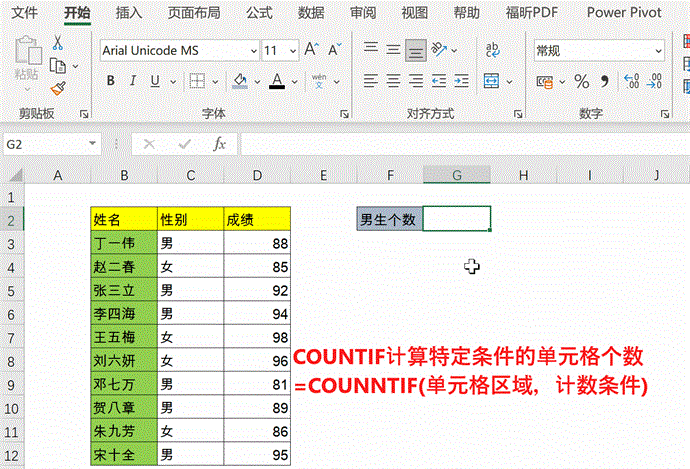Click the Increase Font Size icon
Image resolution: width=690 pixels, height=469 pixels.
click(x=310, y=50)
